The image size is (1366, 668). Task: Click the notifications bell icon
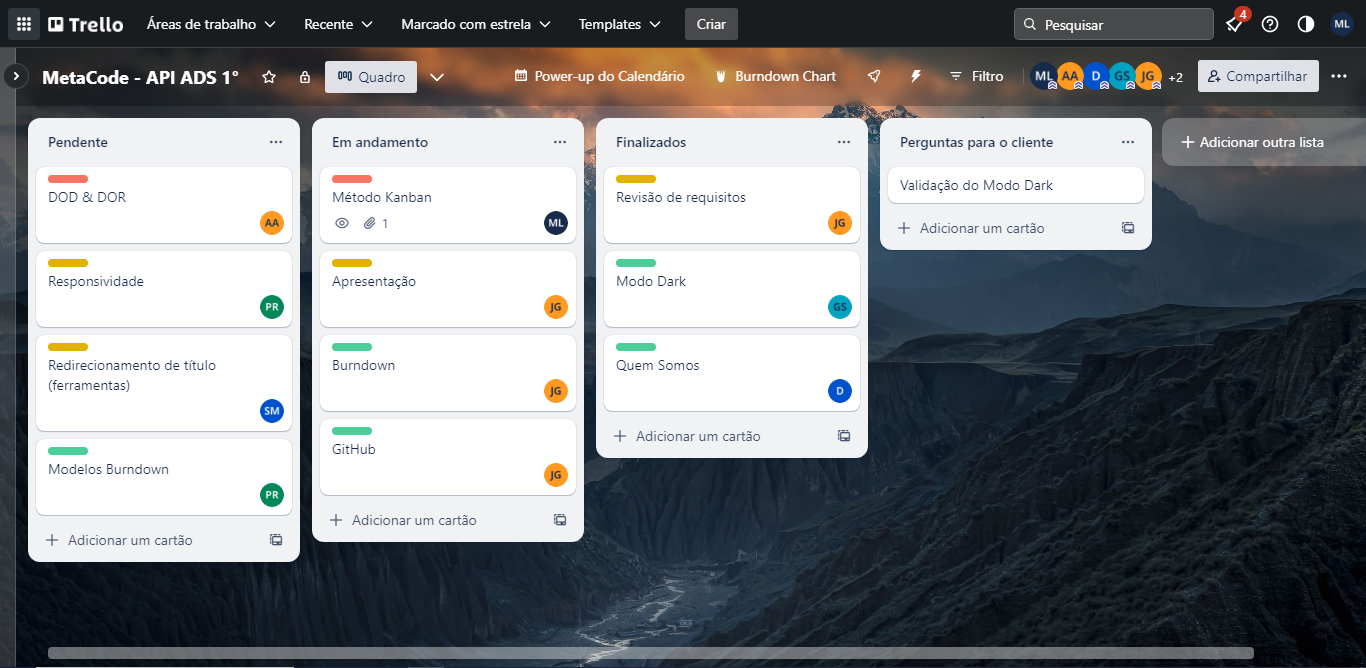tap(1235, 25)
